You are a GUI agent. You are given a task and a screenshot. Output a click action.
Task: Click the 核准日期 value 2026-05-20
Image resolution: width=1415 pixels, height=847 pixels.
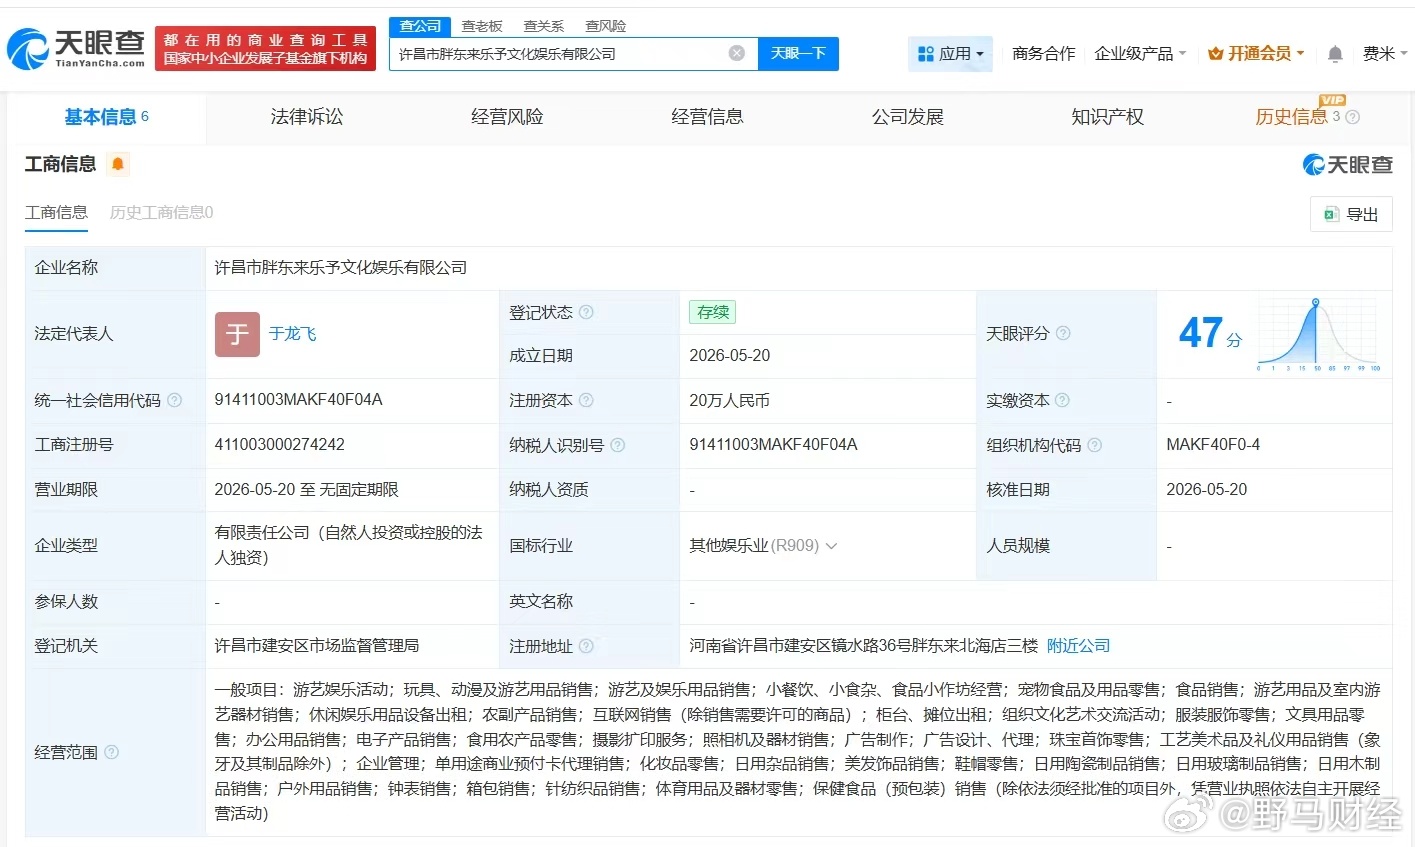(x=1206, y=490)
